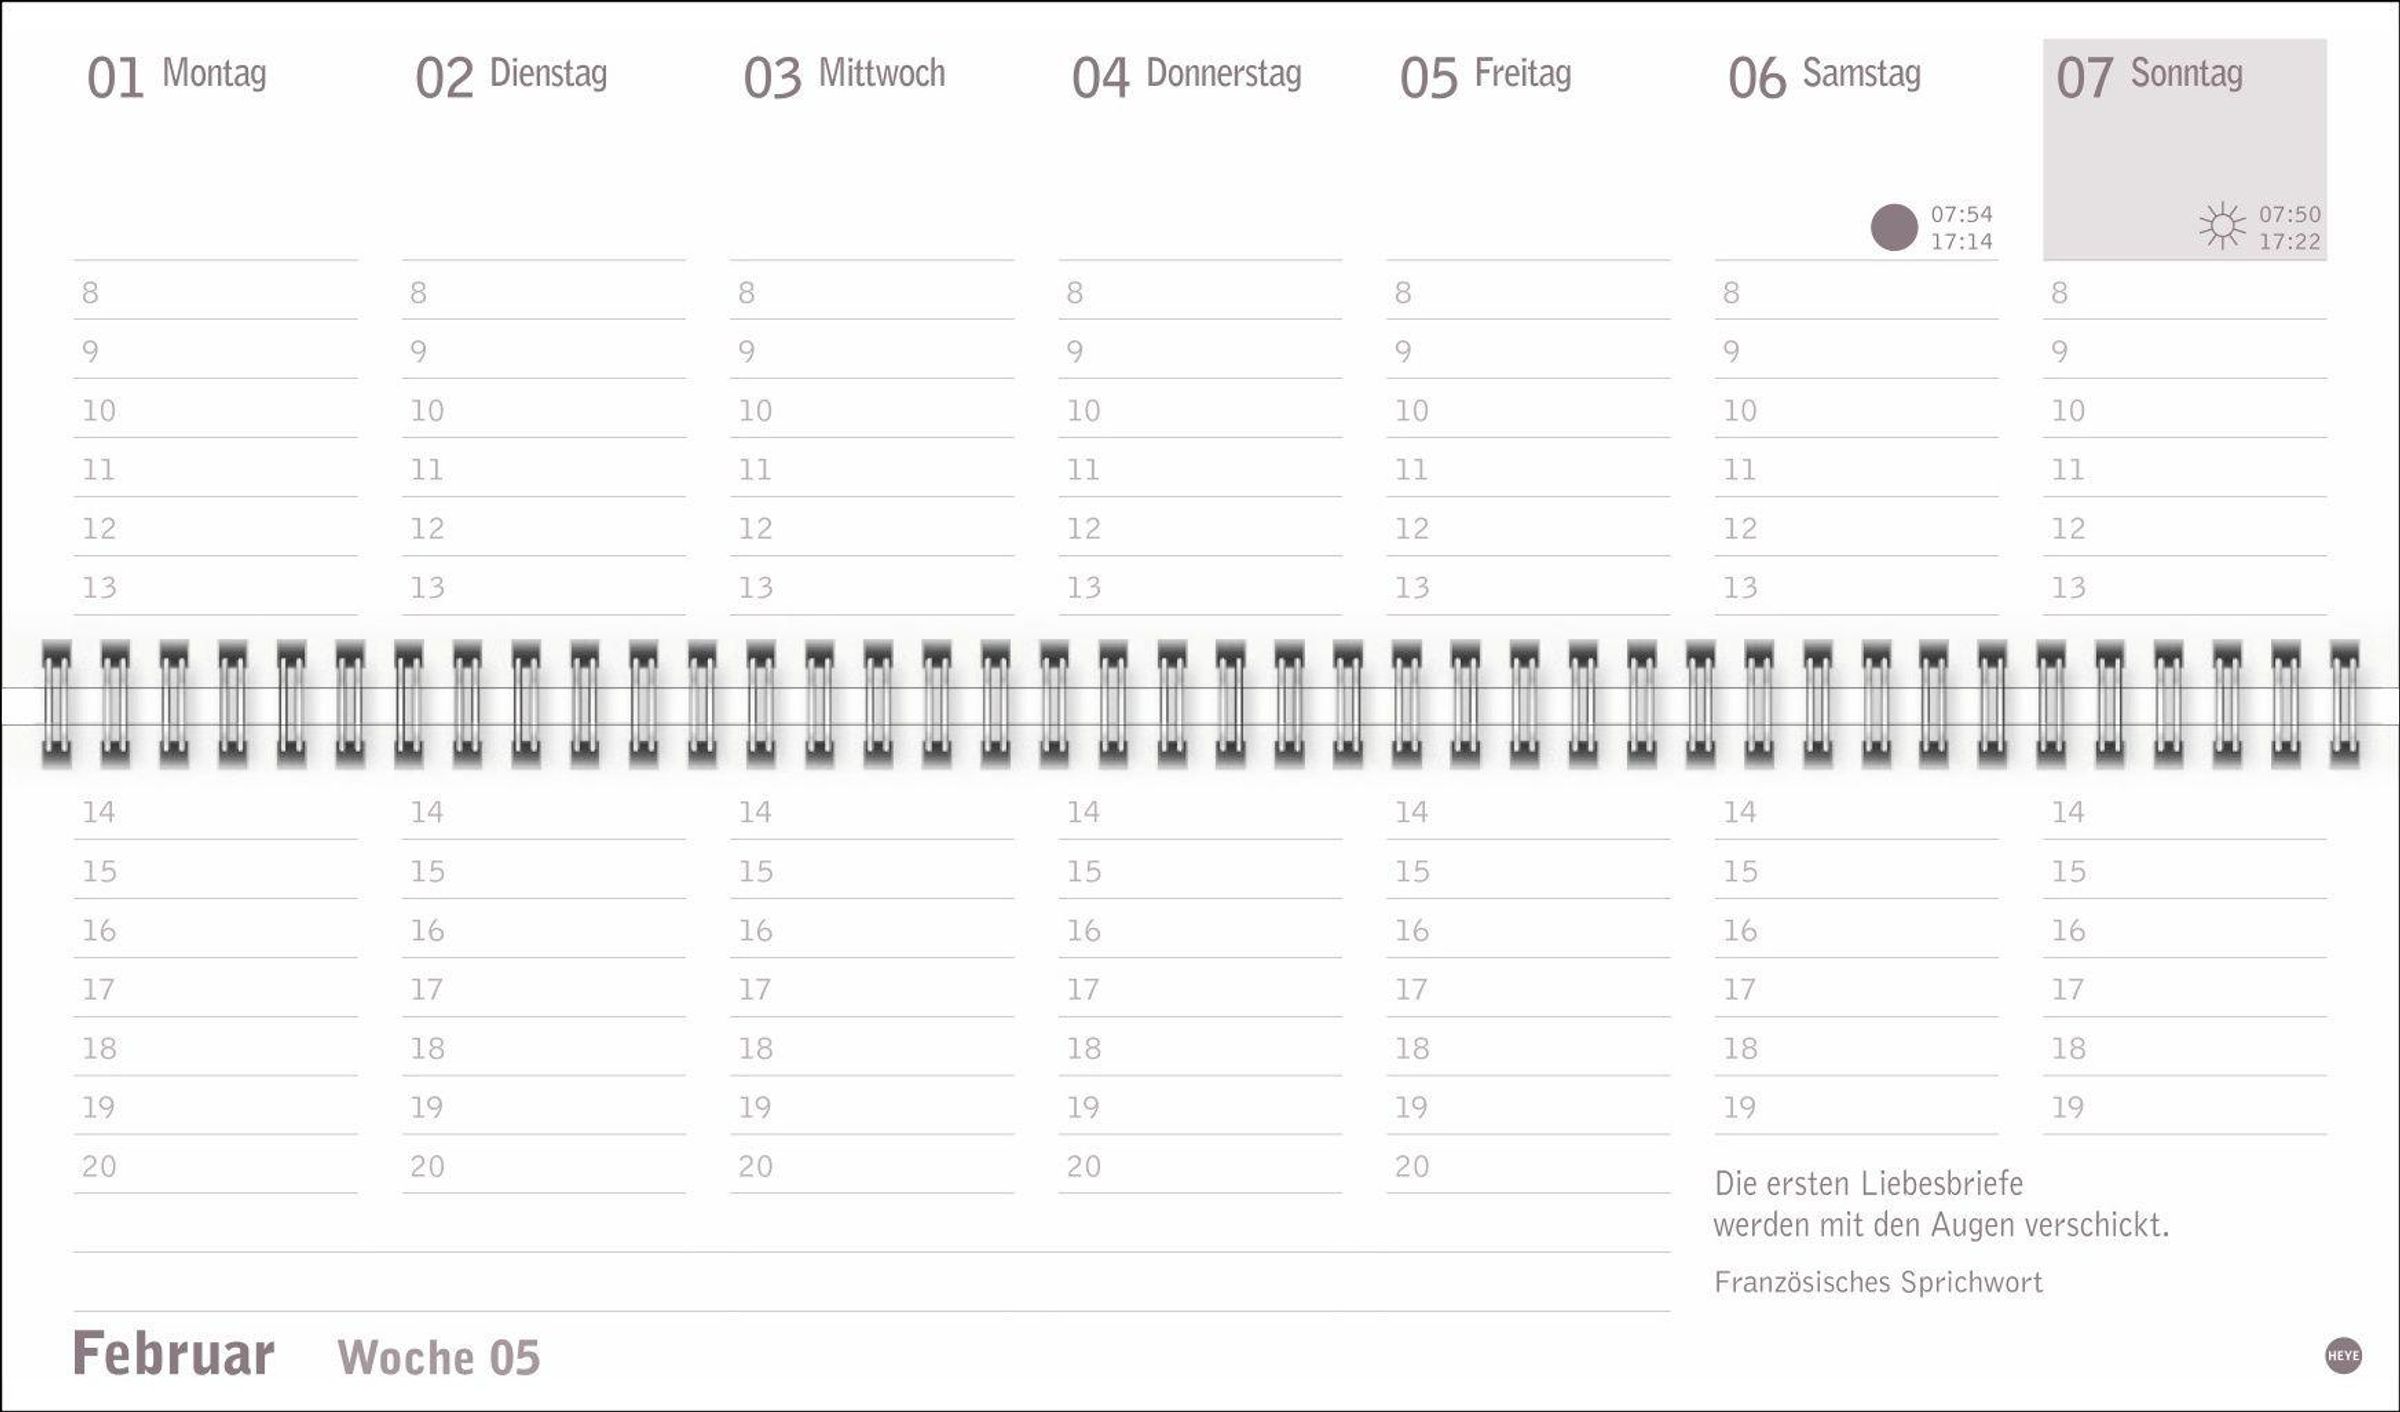2400x1412 pixels.
Task: Select the 03 Mittwoch day header
Action: (x=843, y=76)
